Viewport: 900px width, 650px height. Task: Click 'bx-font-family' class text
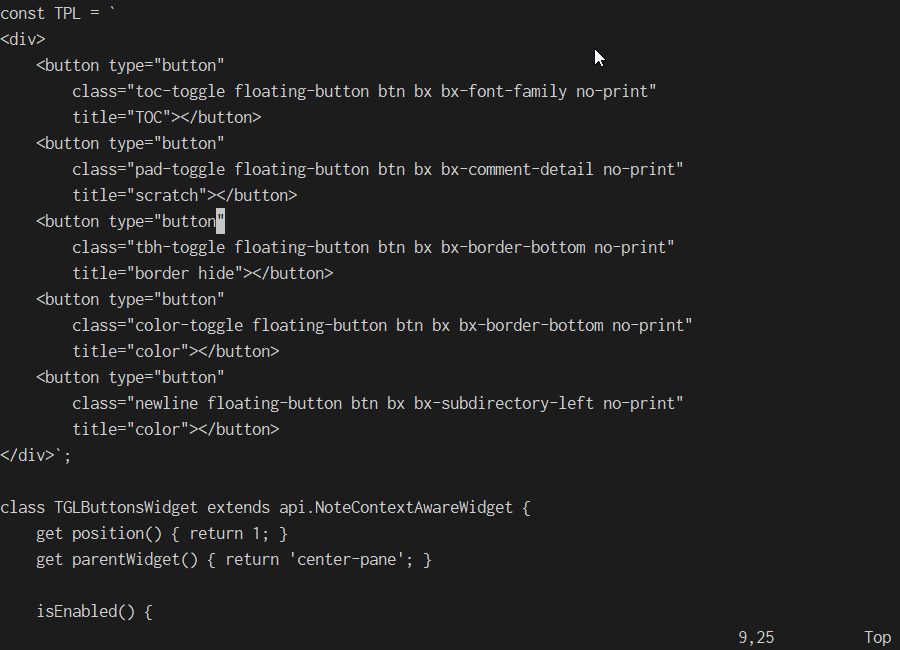click(x=503, y=91)
